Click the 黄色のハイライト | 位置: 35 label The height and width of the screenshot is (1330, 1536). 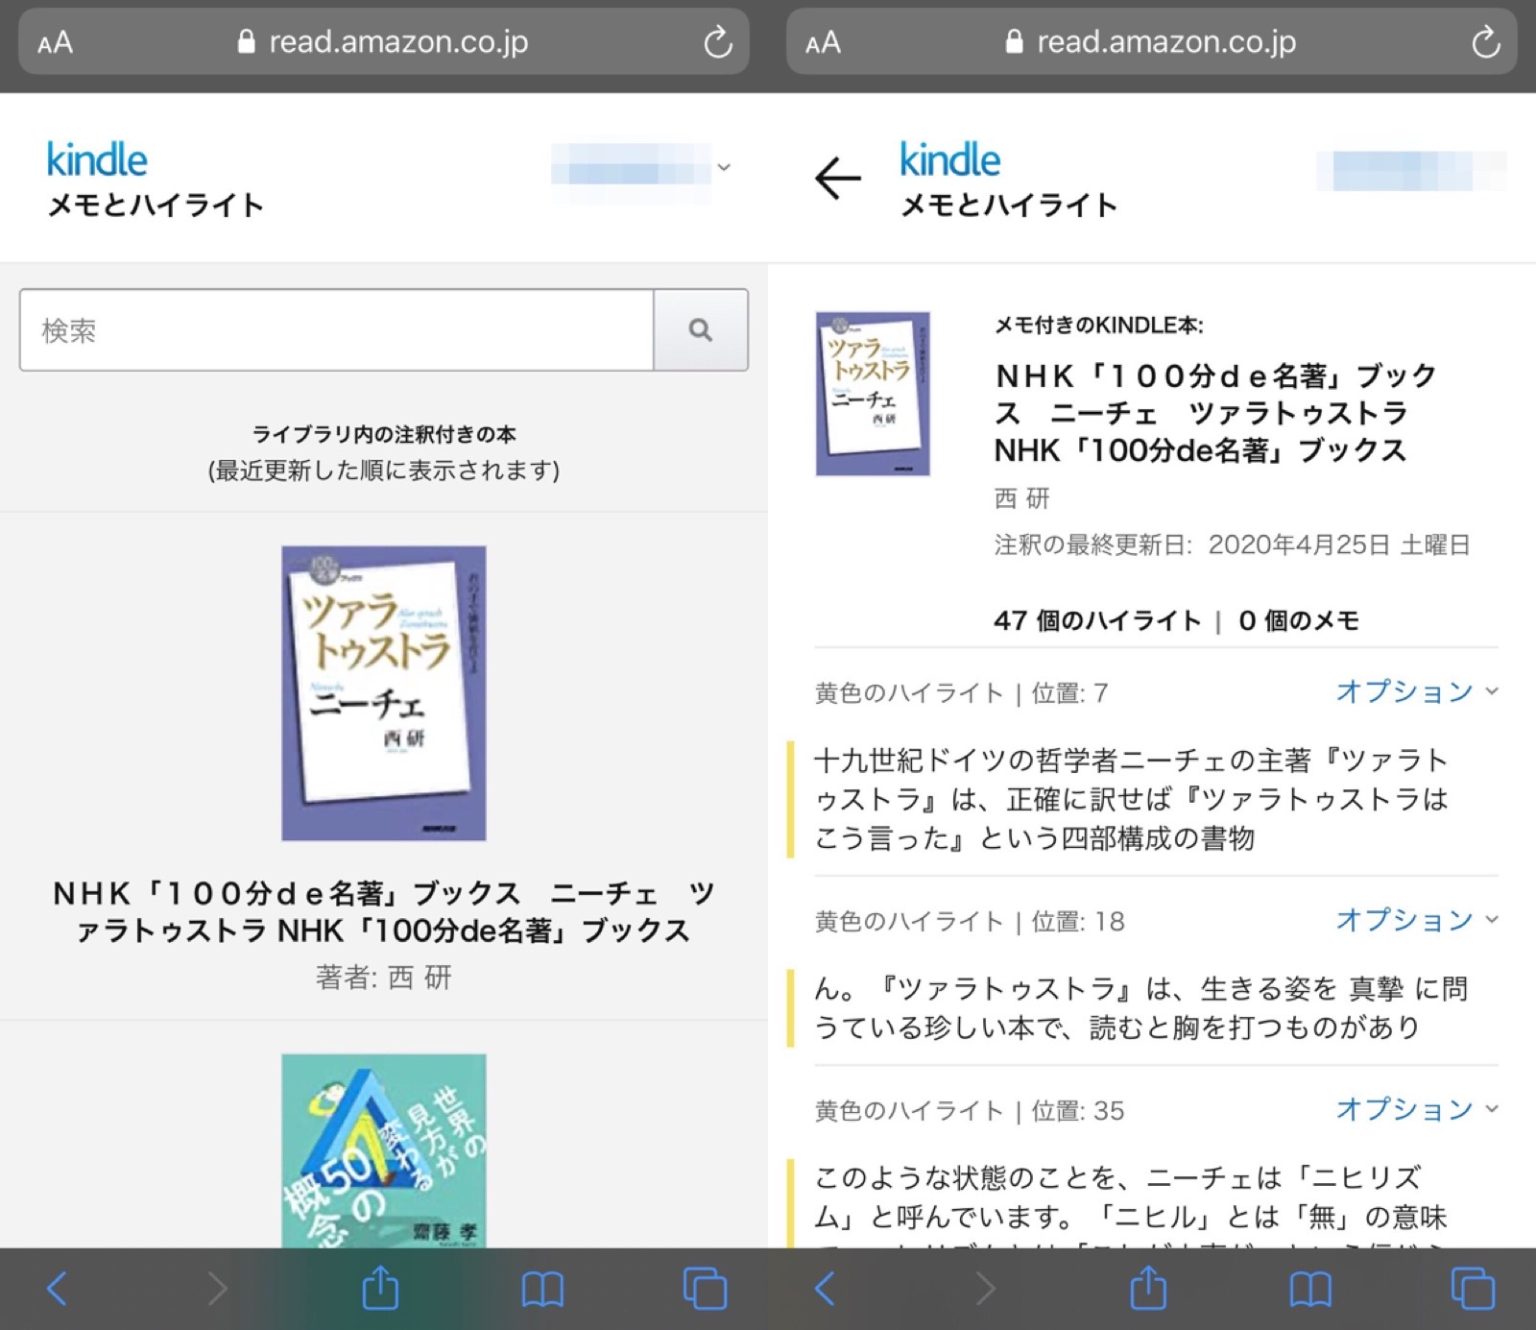(x=970, y=1111)
